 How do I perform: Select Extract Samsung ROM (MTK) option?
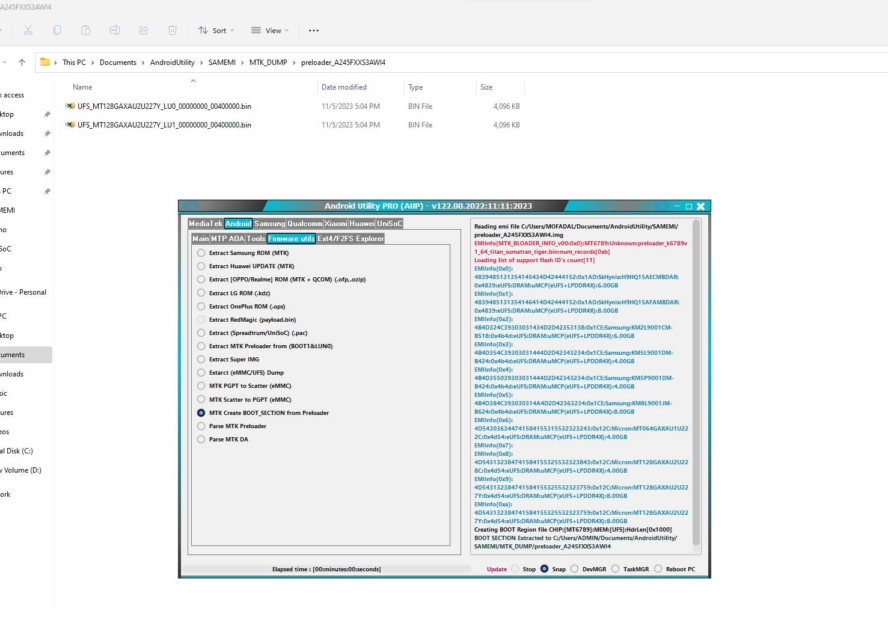(201, 253)
